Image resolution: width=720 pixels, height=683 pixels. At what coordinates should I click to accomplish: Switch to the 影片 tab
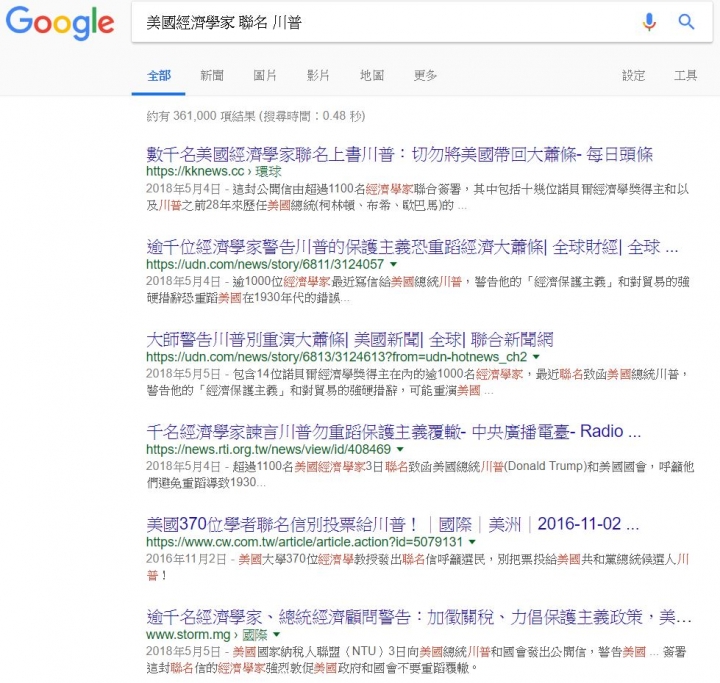click(x=318, y=75)
